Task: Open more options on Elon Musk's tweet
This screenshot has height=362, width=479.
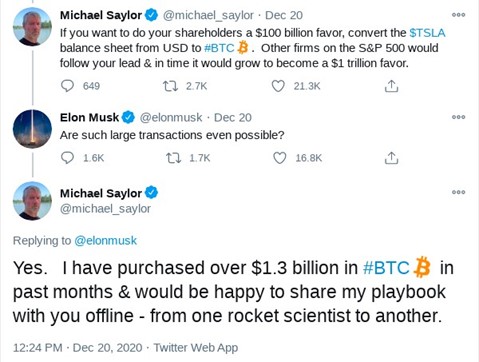Action: point(458,117)
